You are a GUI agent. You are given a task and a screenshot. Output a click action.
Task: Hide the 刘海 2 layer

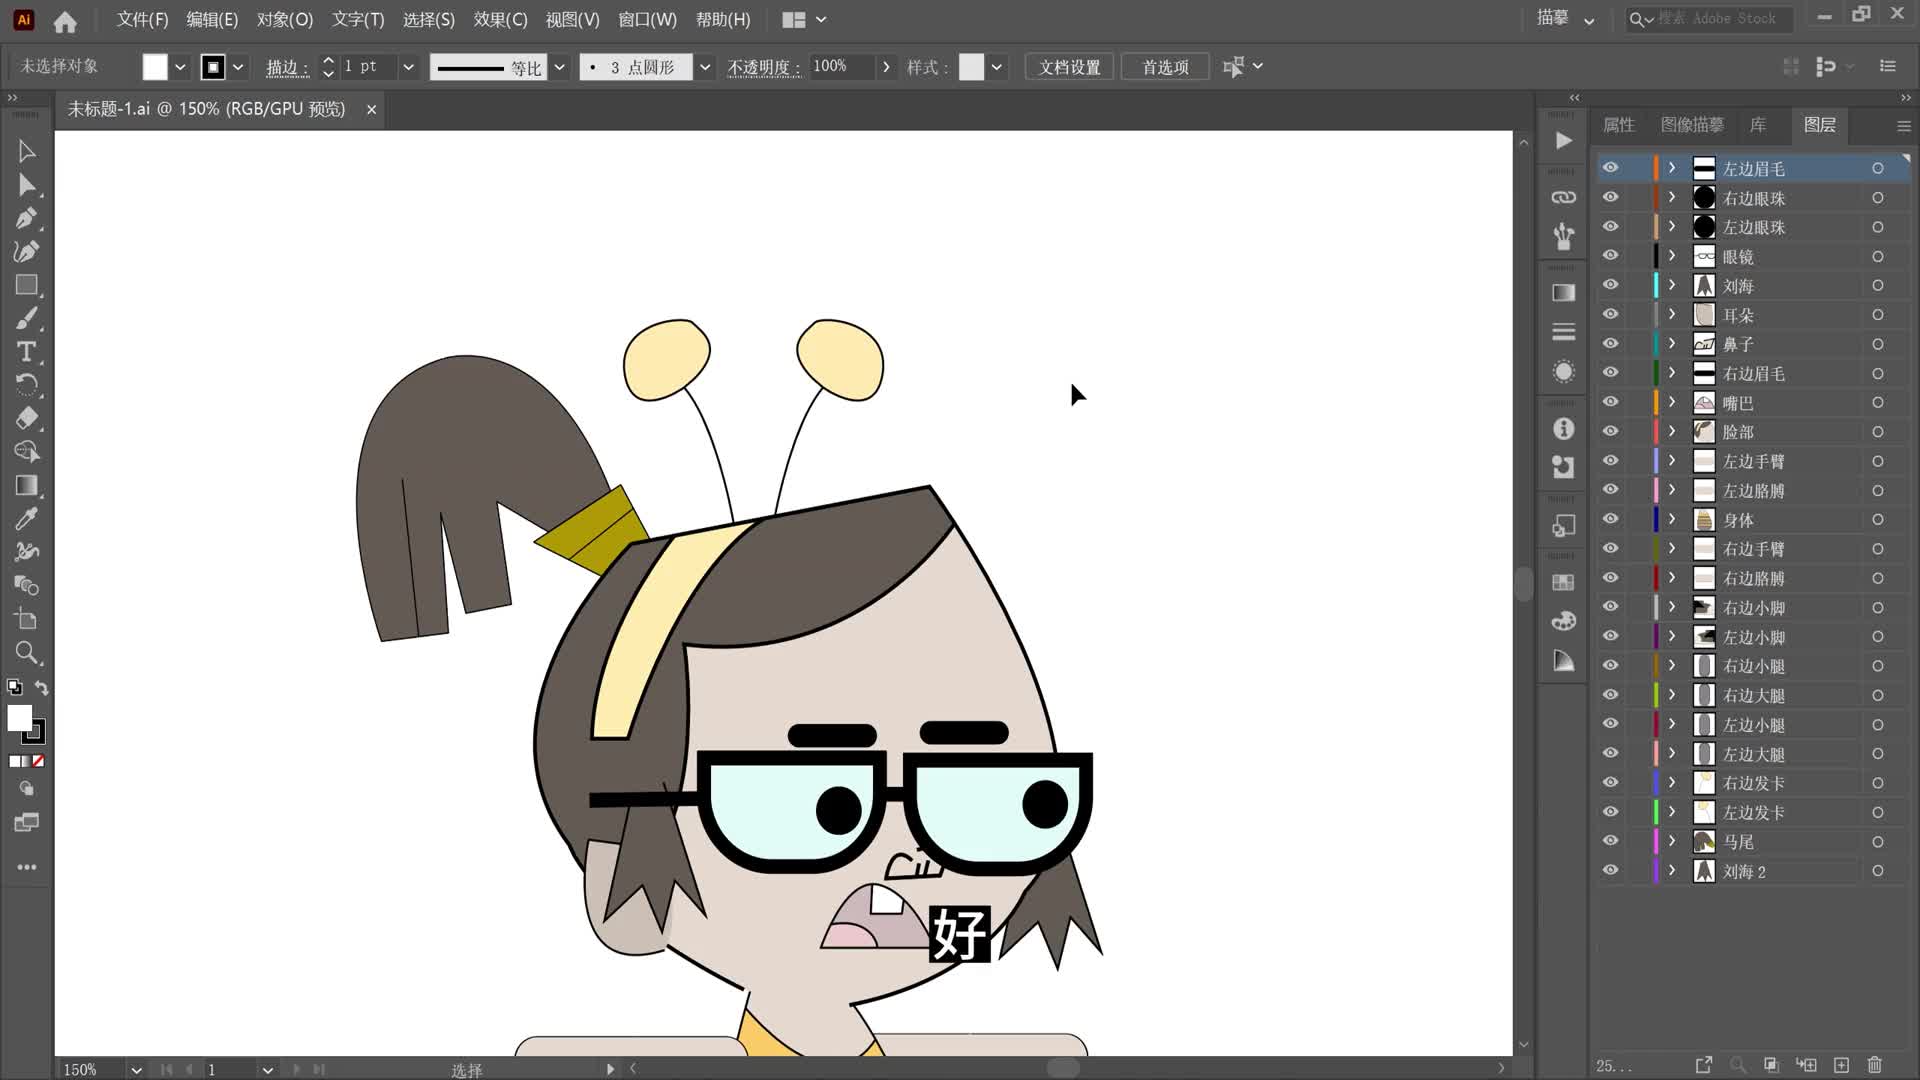pos(1610,871)
